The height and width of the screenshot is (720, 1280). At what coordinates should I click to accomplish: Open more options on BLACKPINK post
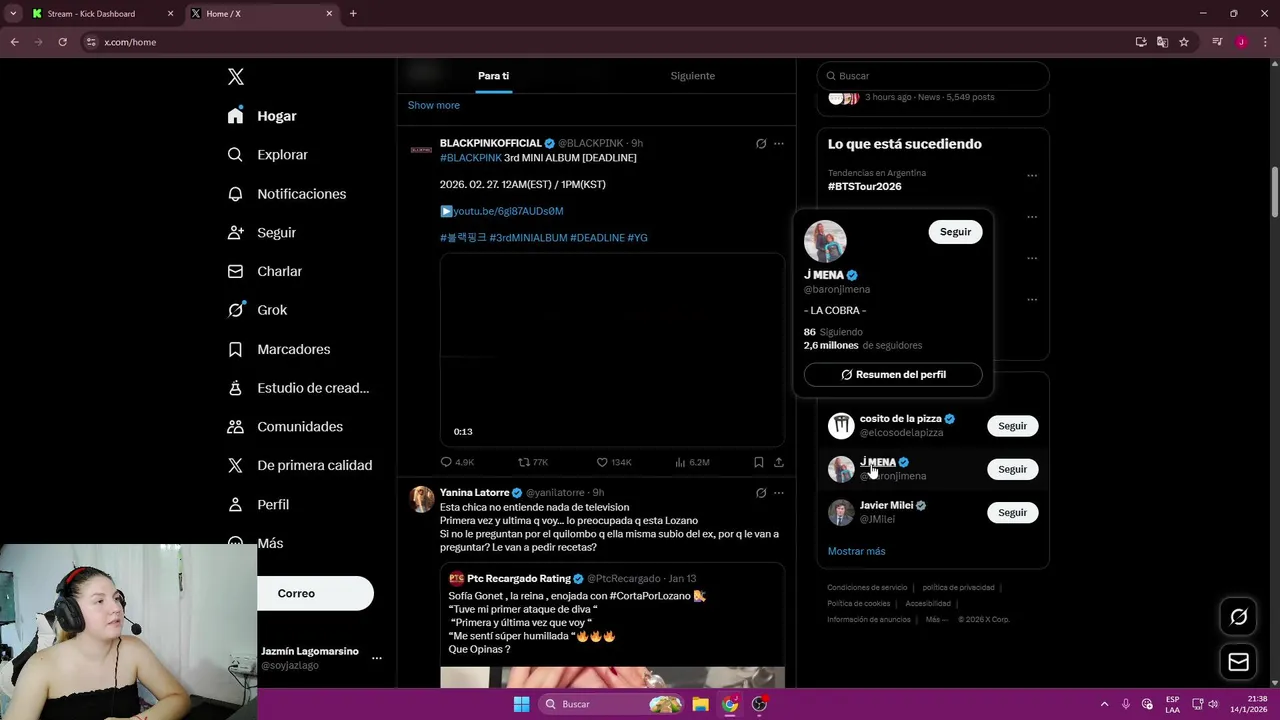779,144
